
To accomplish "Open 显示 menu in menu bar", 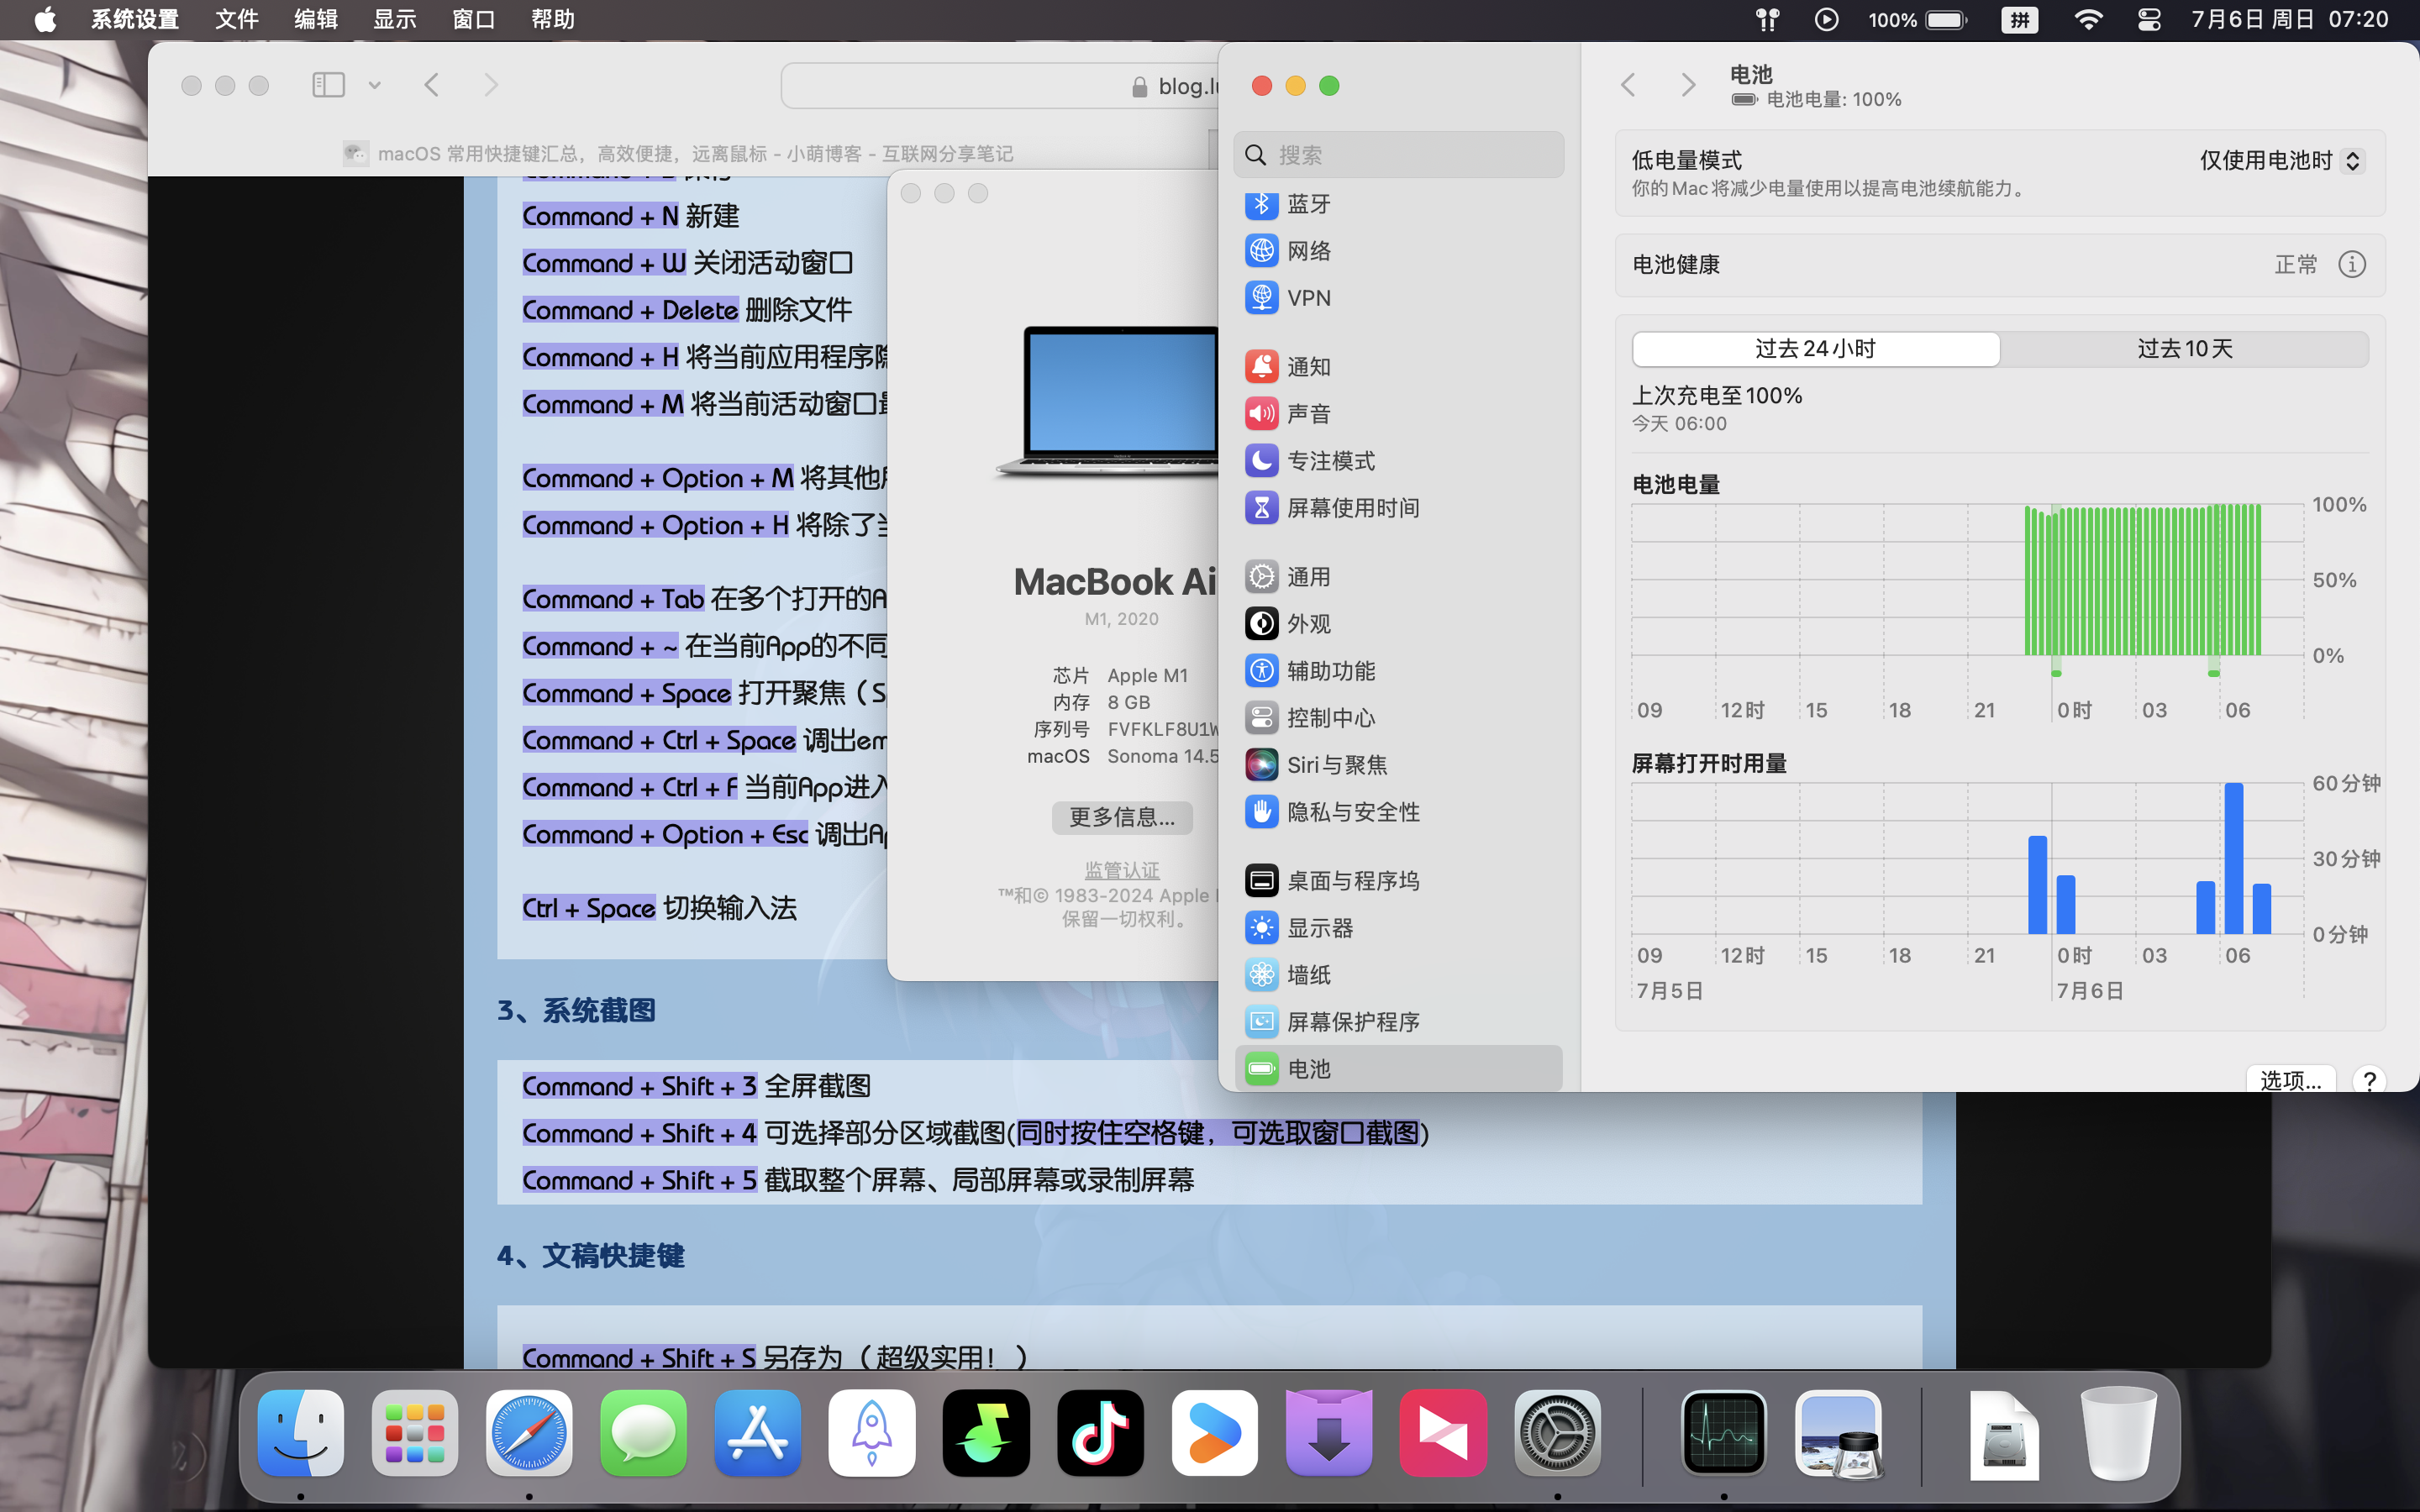I will pos(395,19).
